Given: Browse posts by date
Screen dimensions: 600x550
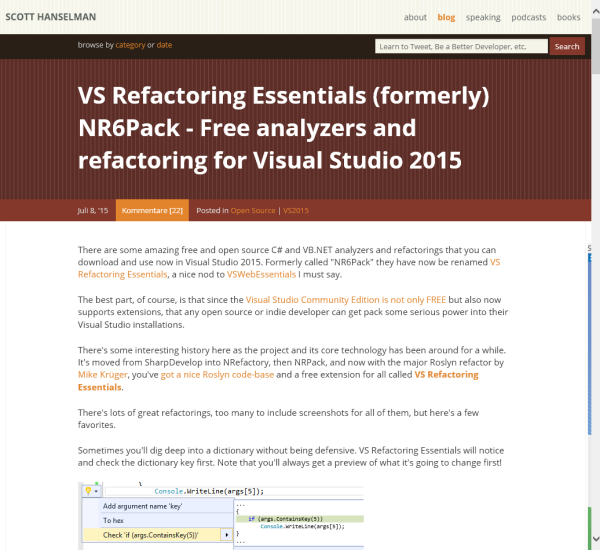Looking at the screenshot, I should click(x=164, y=45).
